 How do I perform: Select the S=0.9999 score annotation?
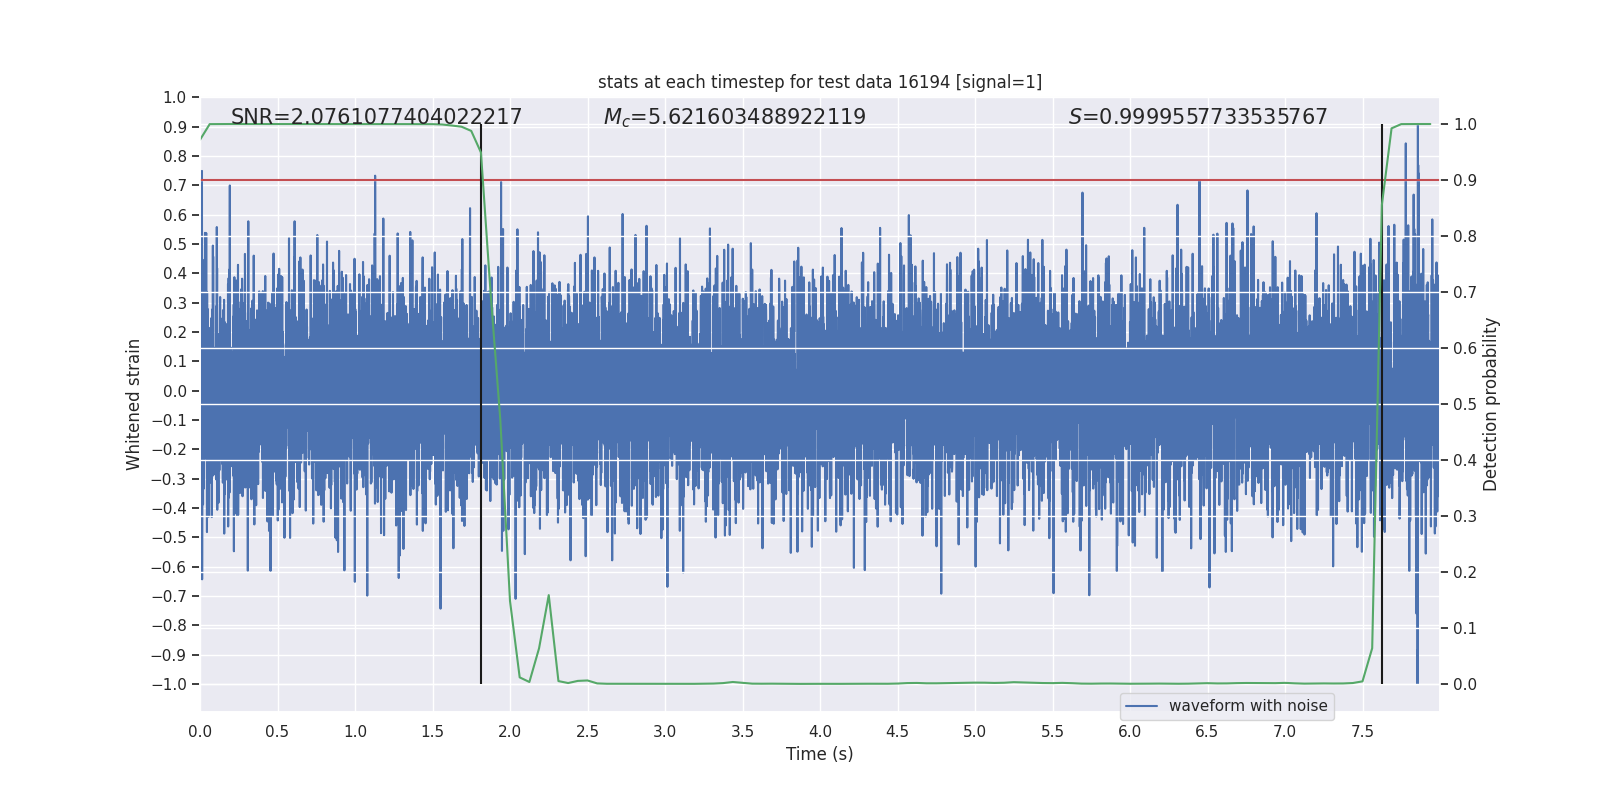[1198, 117]
